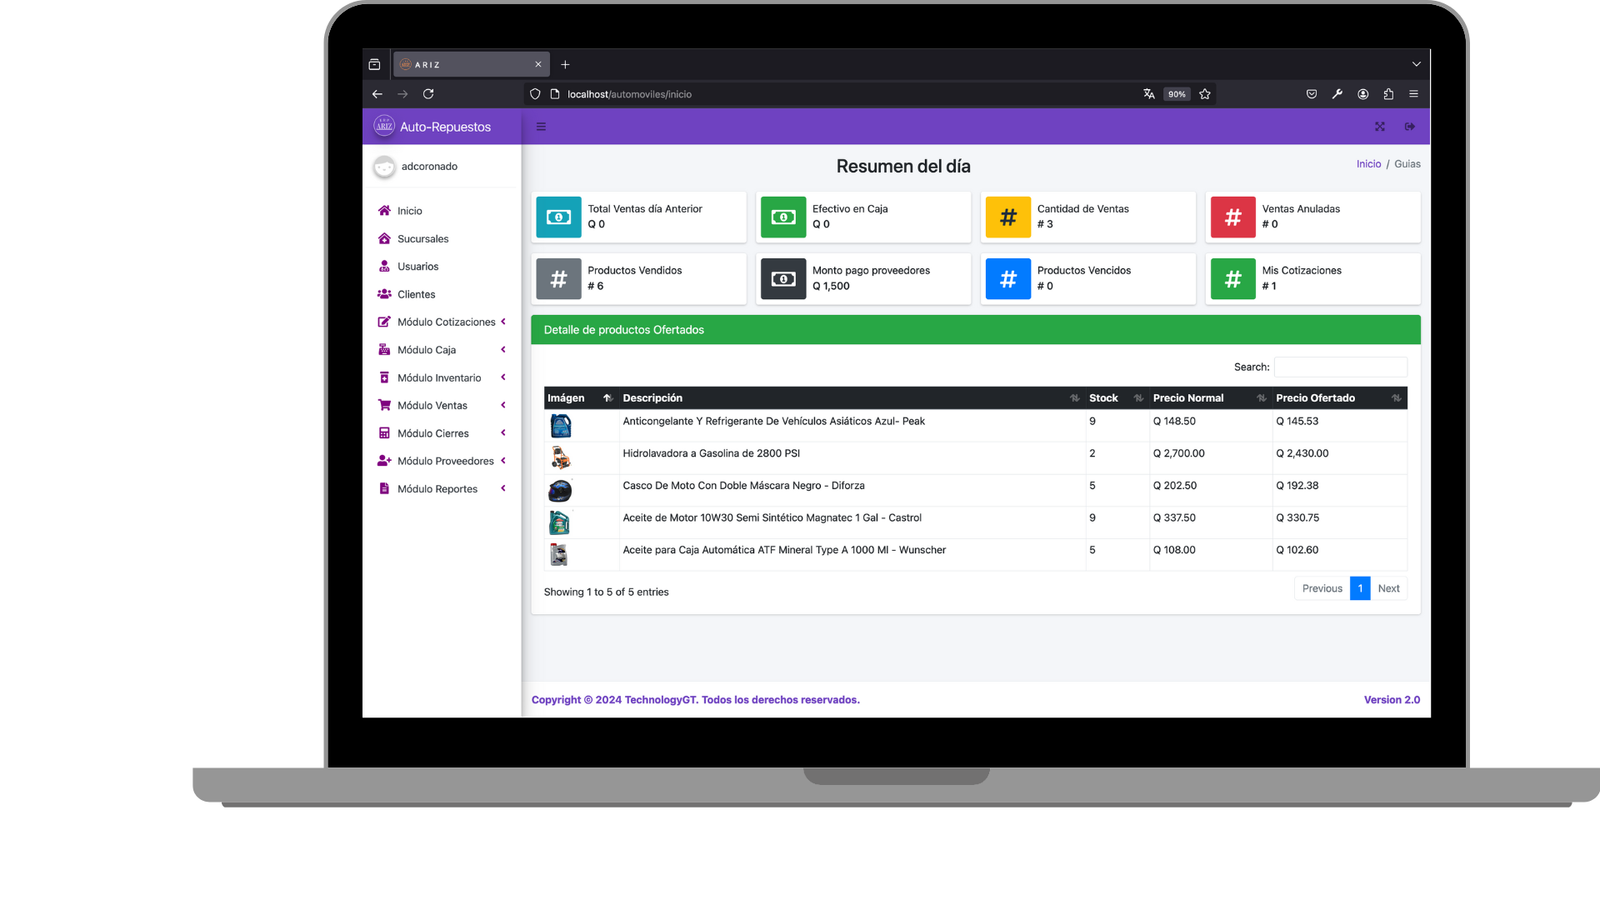
Task: Expand Módulo Cierres in the sidebar
Action: [441, 433]
